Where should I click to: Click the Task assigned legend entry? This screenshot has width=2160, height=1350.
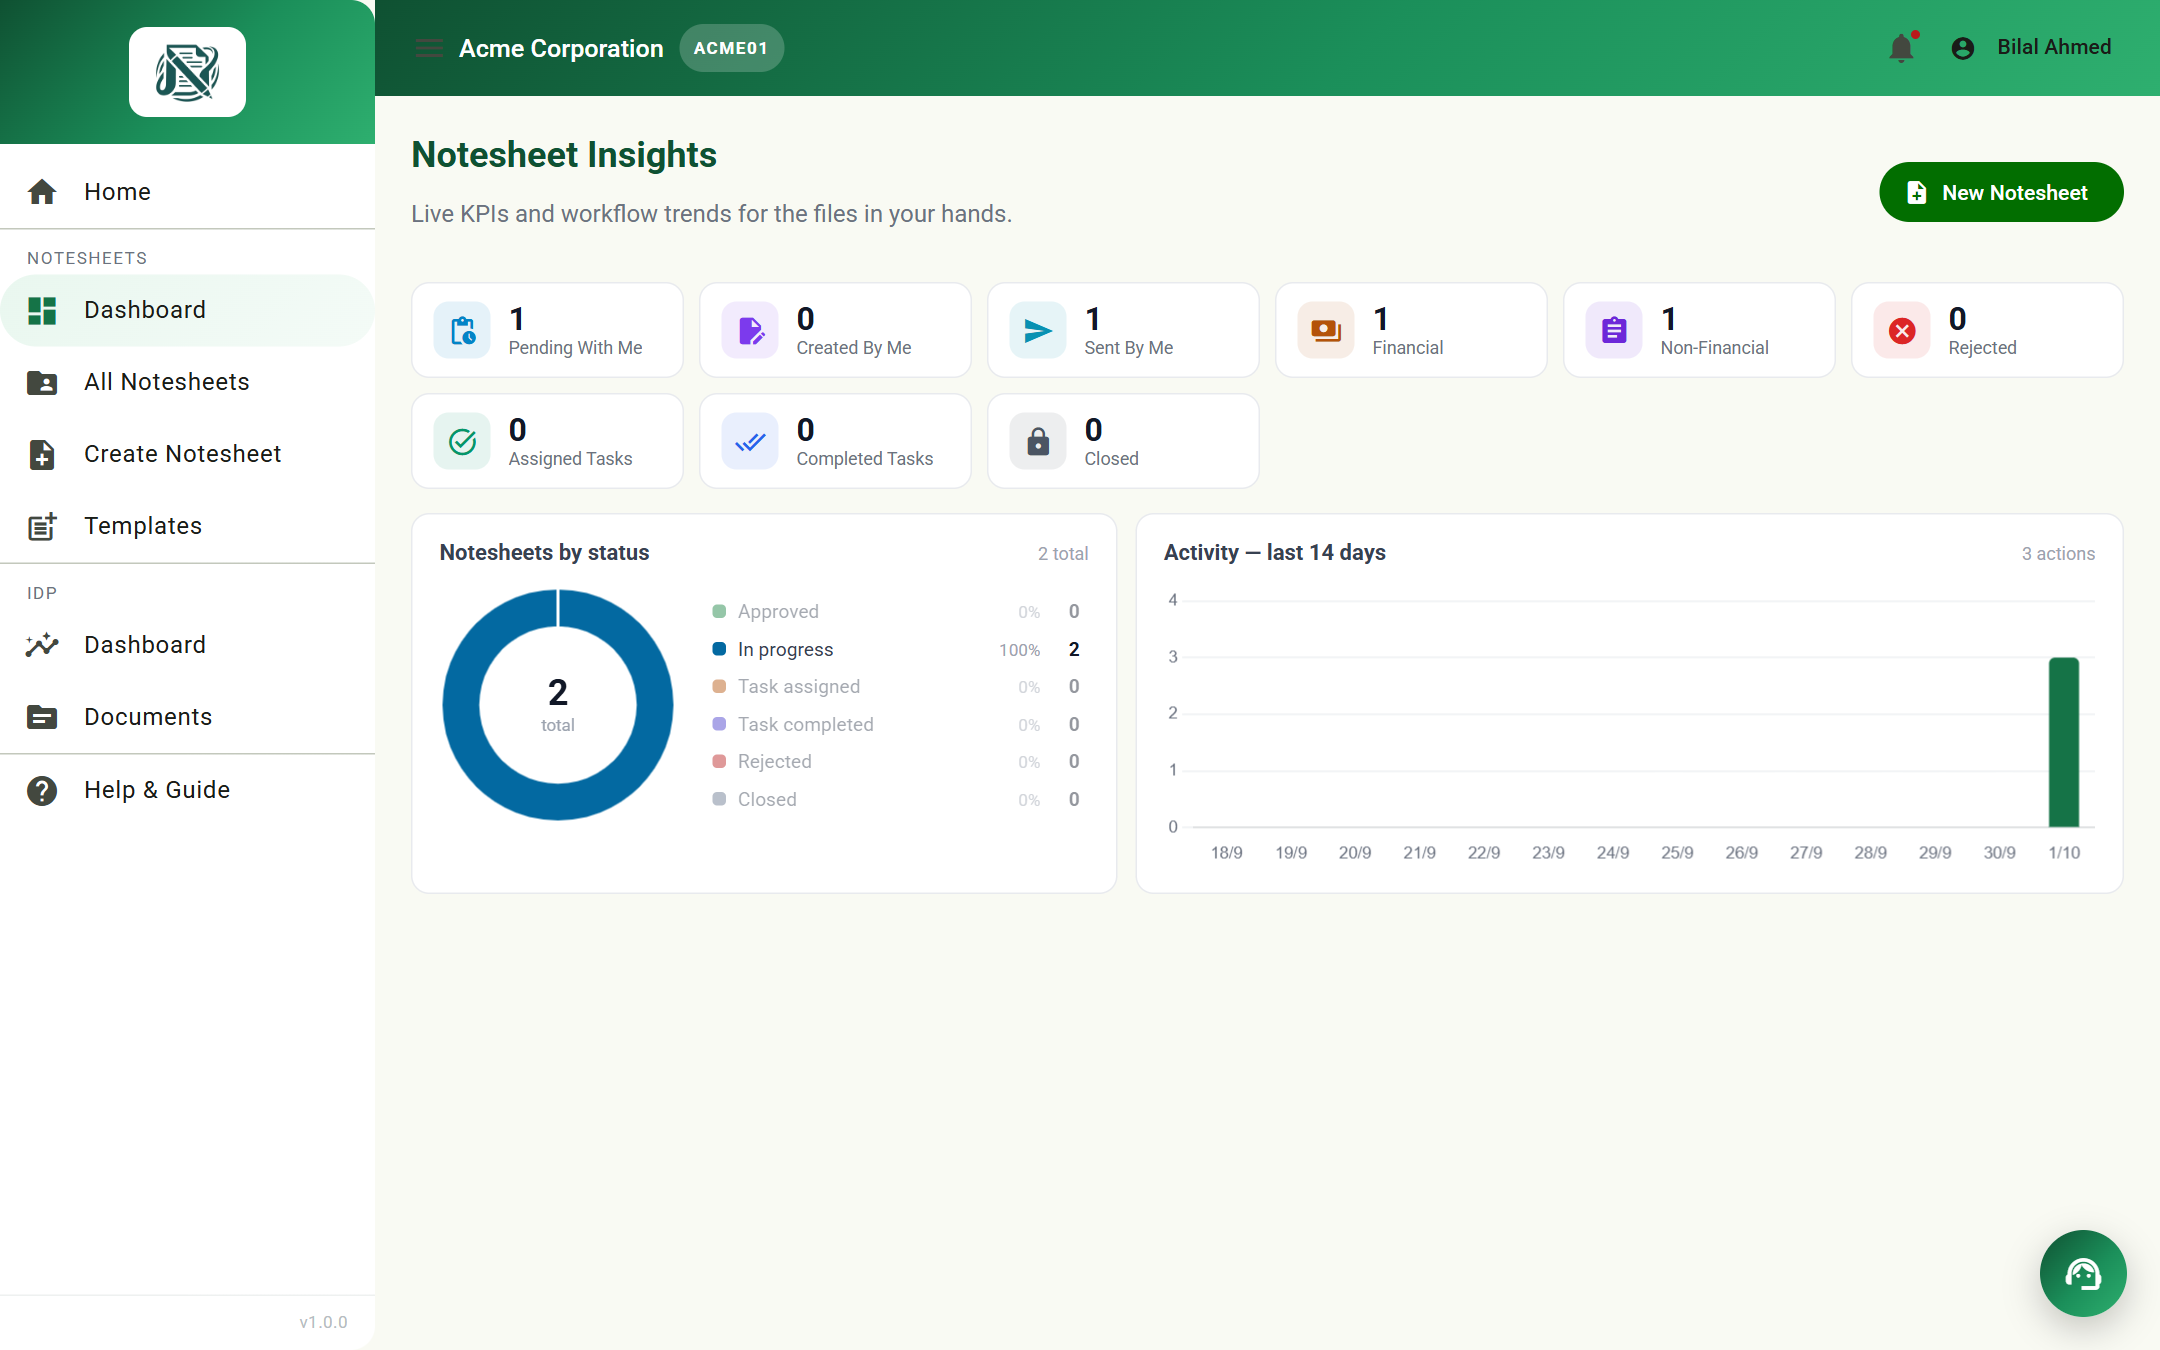coord(895,687)
